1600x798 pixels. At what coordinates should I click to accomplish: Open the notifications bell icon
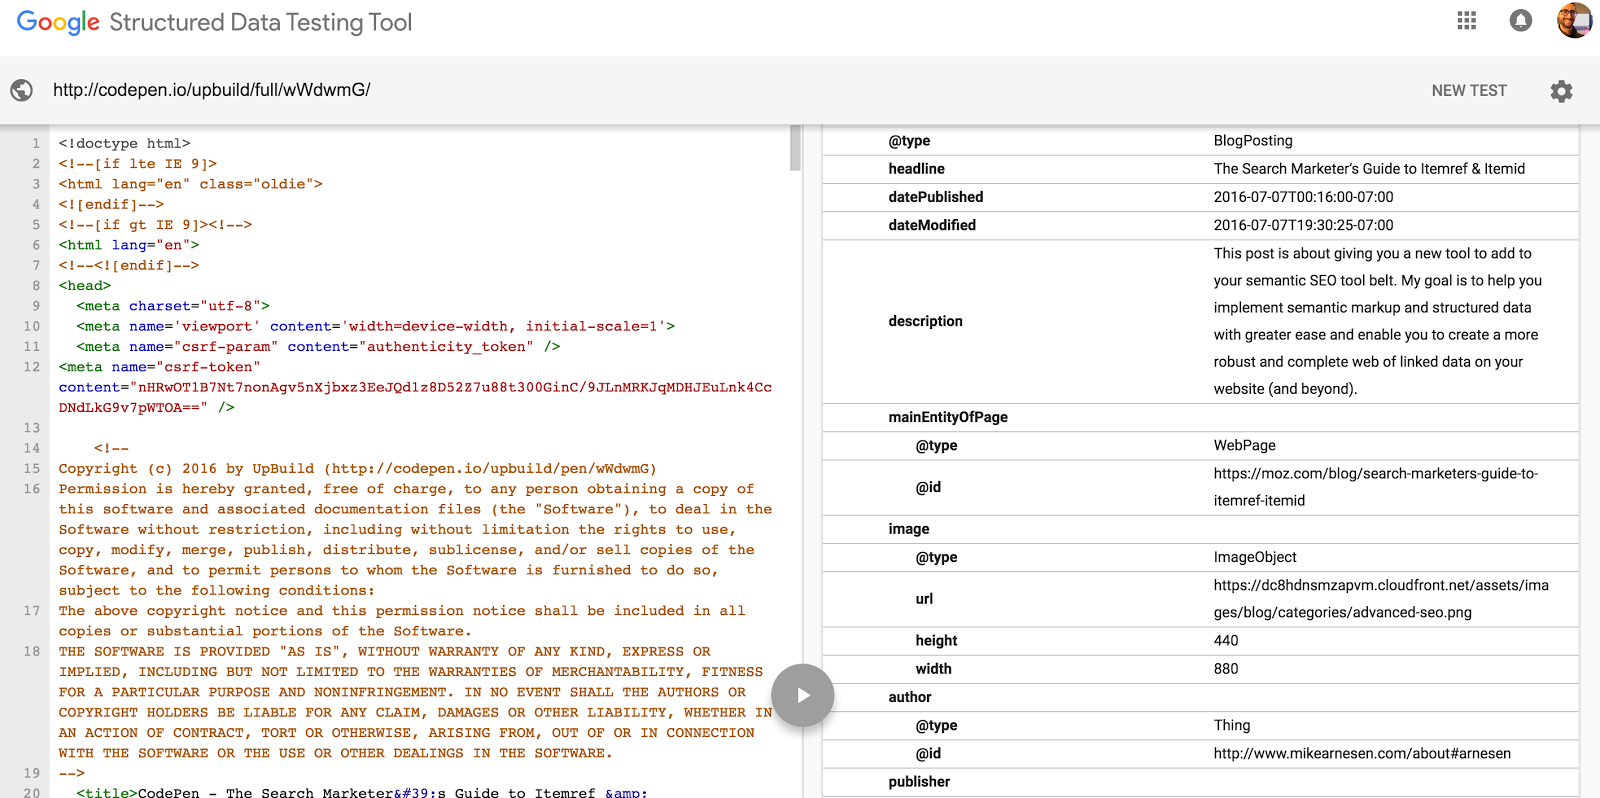click(x=1521, y=20)
